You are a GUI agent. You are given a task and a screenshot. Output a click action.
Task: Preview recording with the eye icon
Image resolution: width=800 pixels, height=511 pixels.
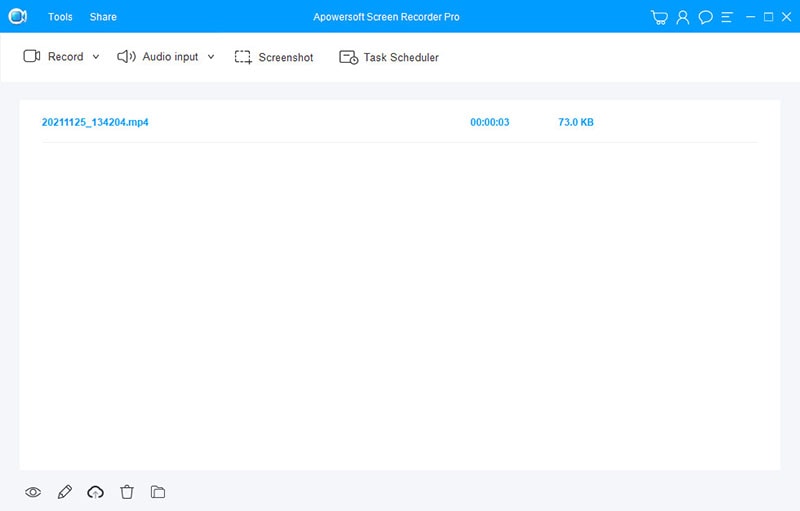coord(33,492)
